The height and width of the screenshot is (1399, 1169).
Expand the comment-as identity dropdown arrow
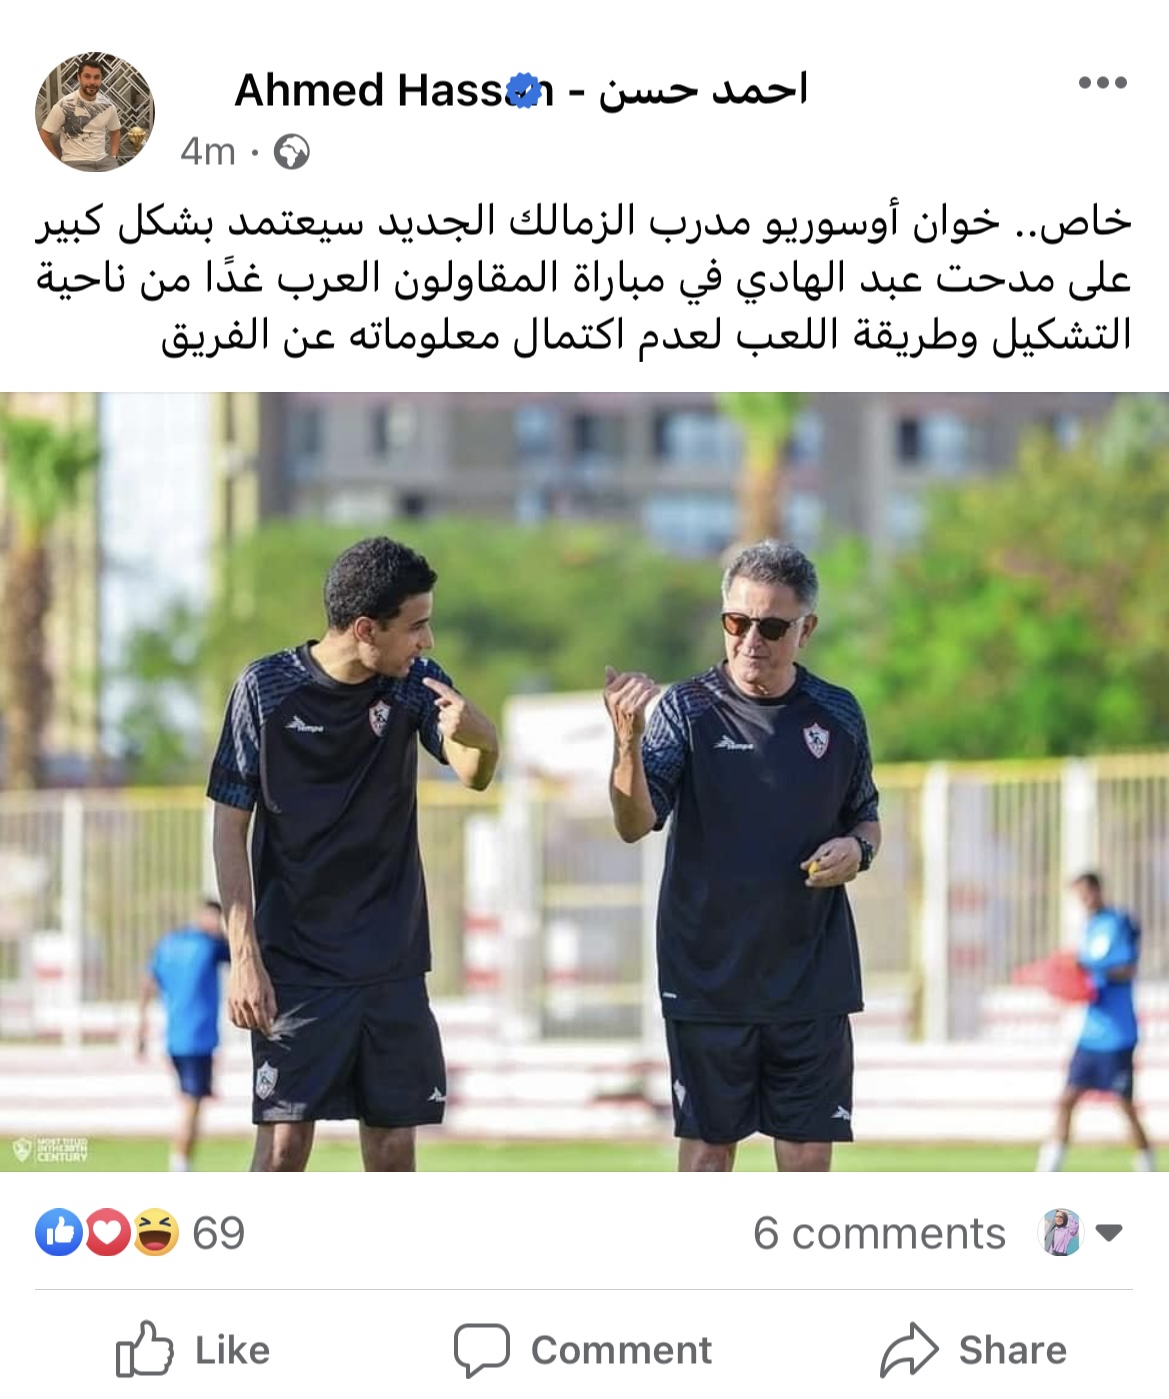click(1109, 1233)
